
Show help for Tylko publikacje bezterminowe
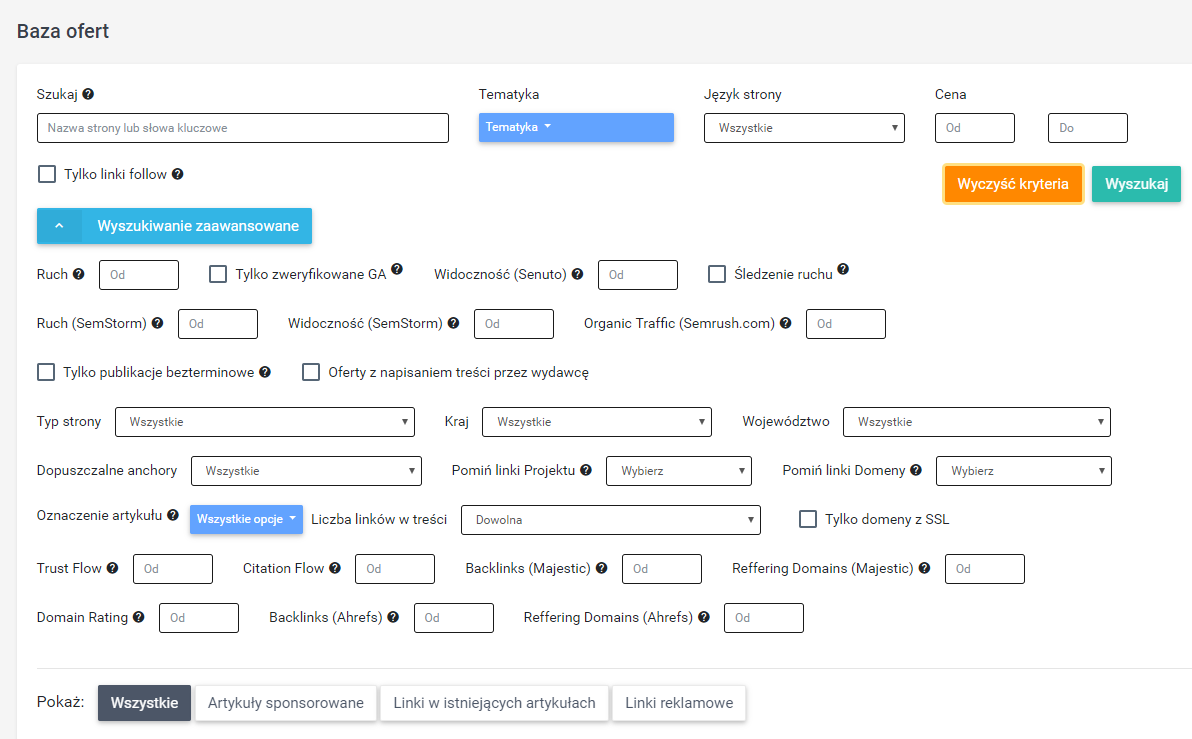(265, 372)
